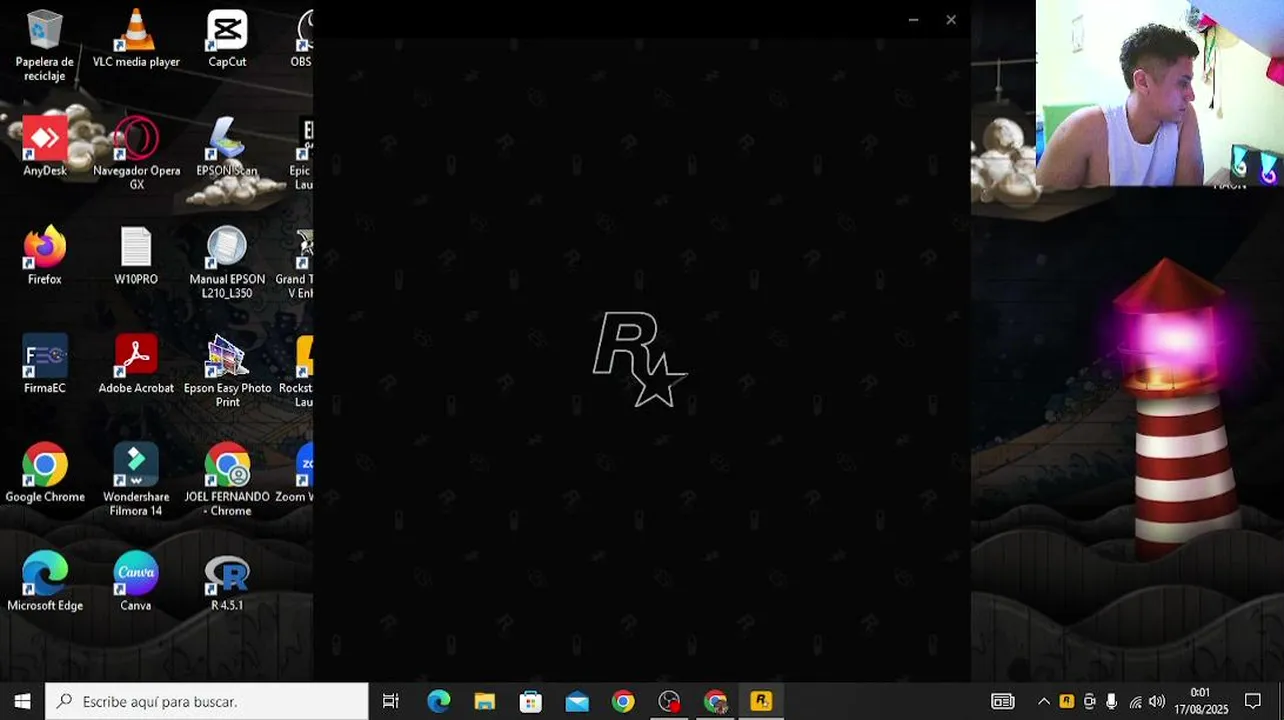Viewport: 1284px width, 720px height.
Task: Open File Explorer from the taskbar
Action: click(x=485, y=701)
